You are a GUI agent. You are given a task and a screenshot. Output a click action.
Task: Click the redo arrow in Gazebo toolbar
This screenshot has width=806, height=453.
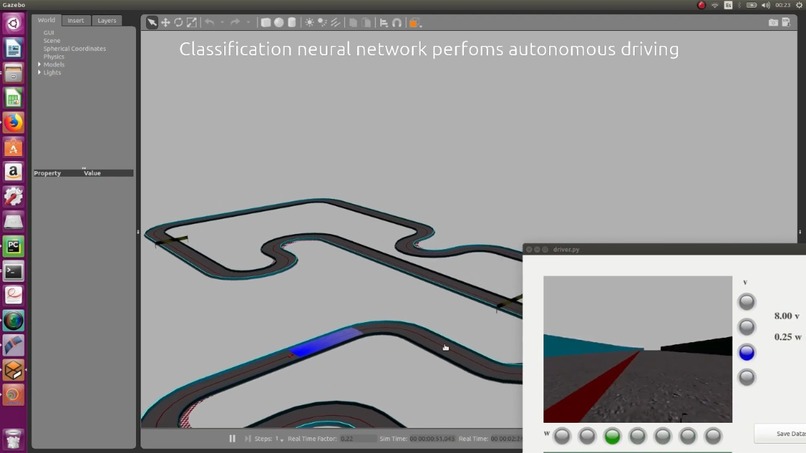235,22
